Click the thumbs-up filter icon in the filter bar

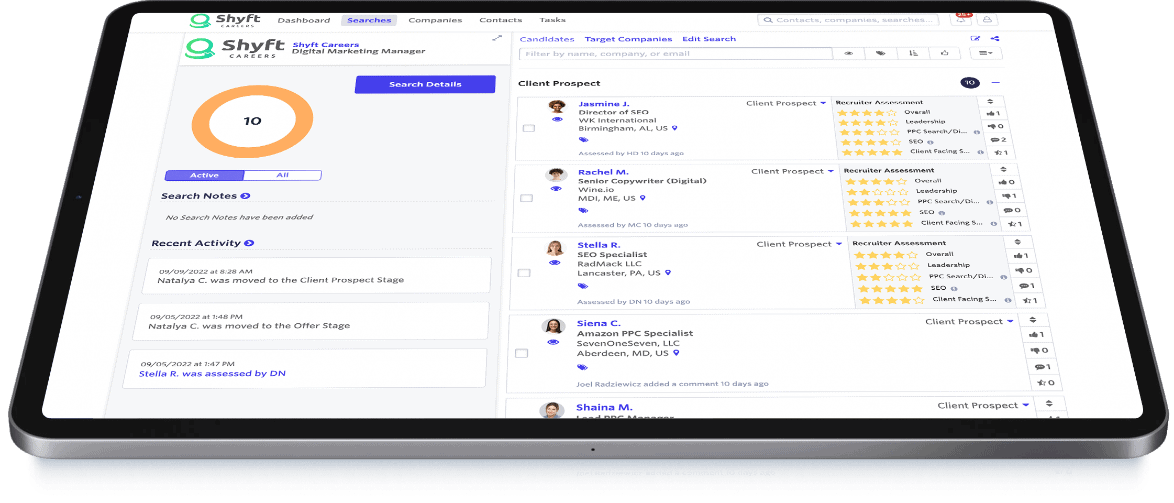pos(945,54)
